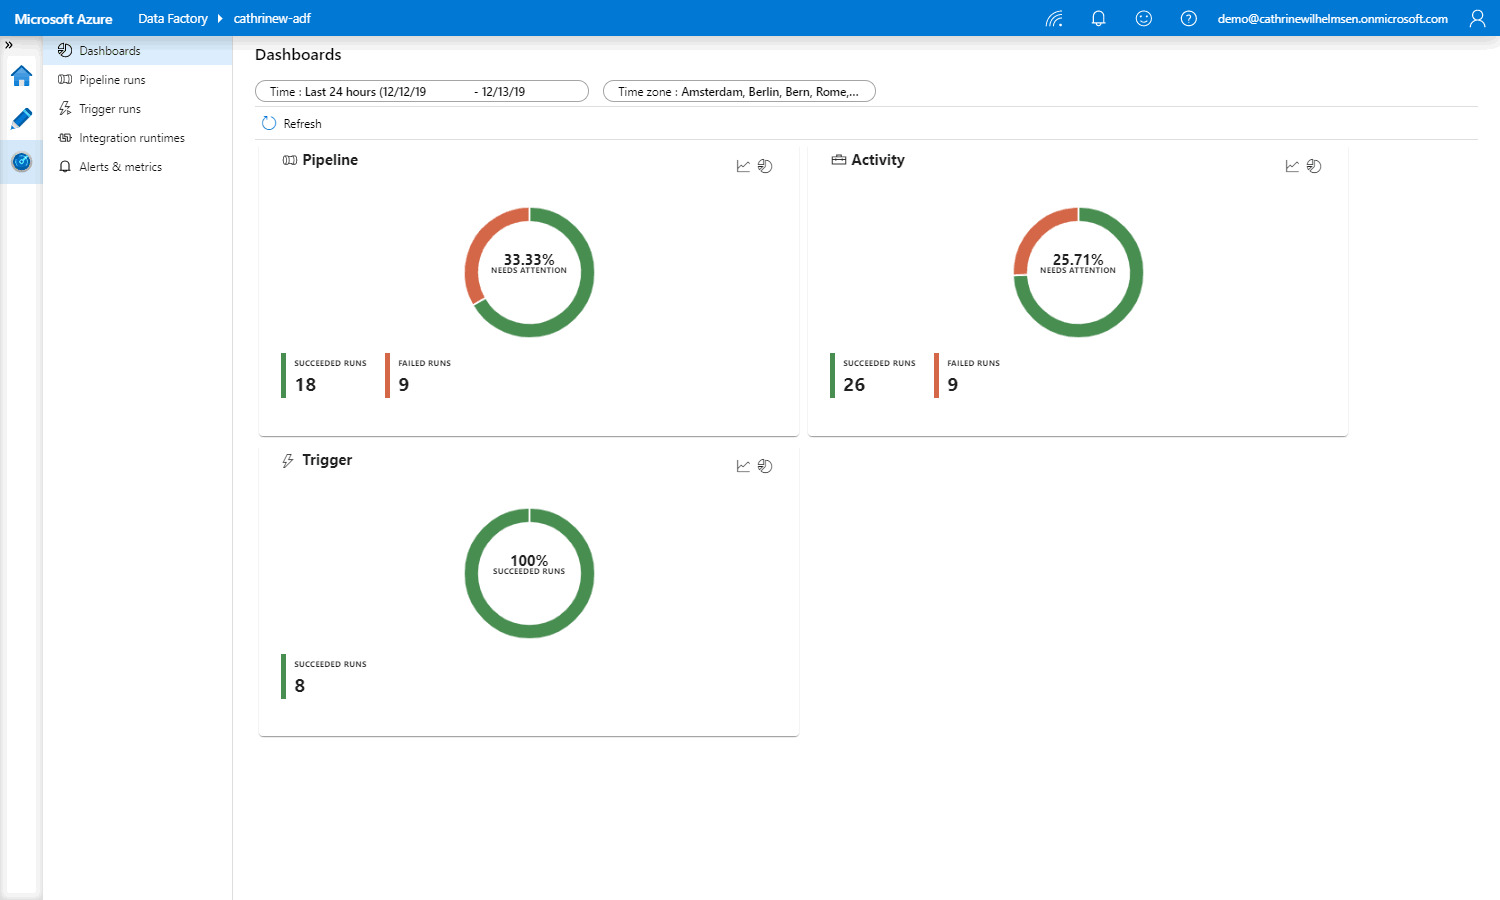This screenshot has height=900, width=1500.
Task: Click the feedback smiley icon
Action: 1144,19
